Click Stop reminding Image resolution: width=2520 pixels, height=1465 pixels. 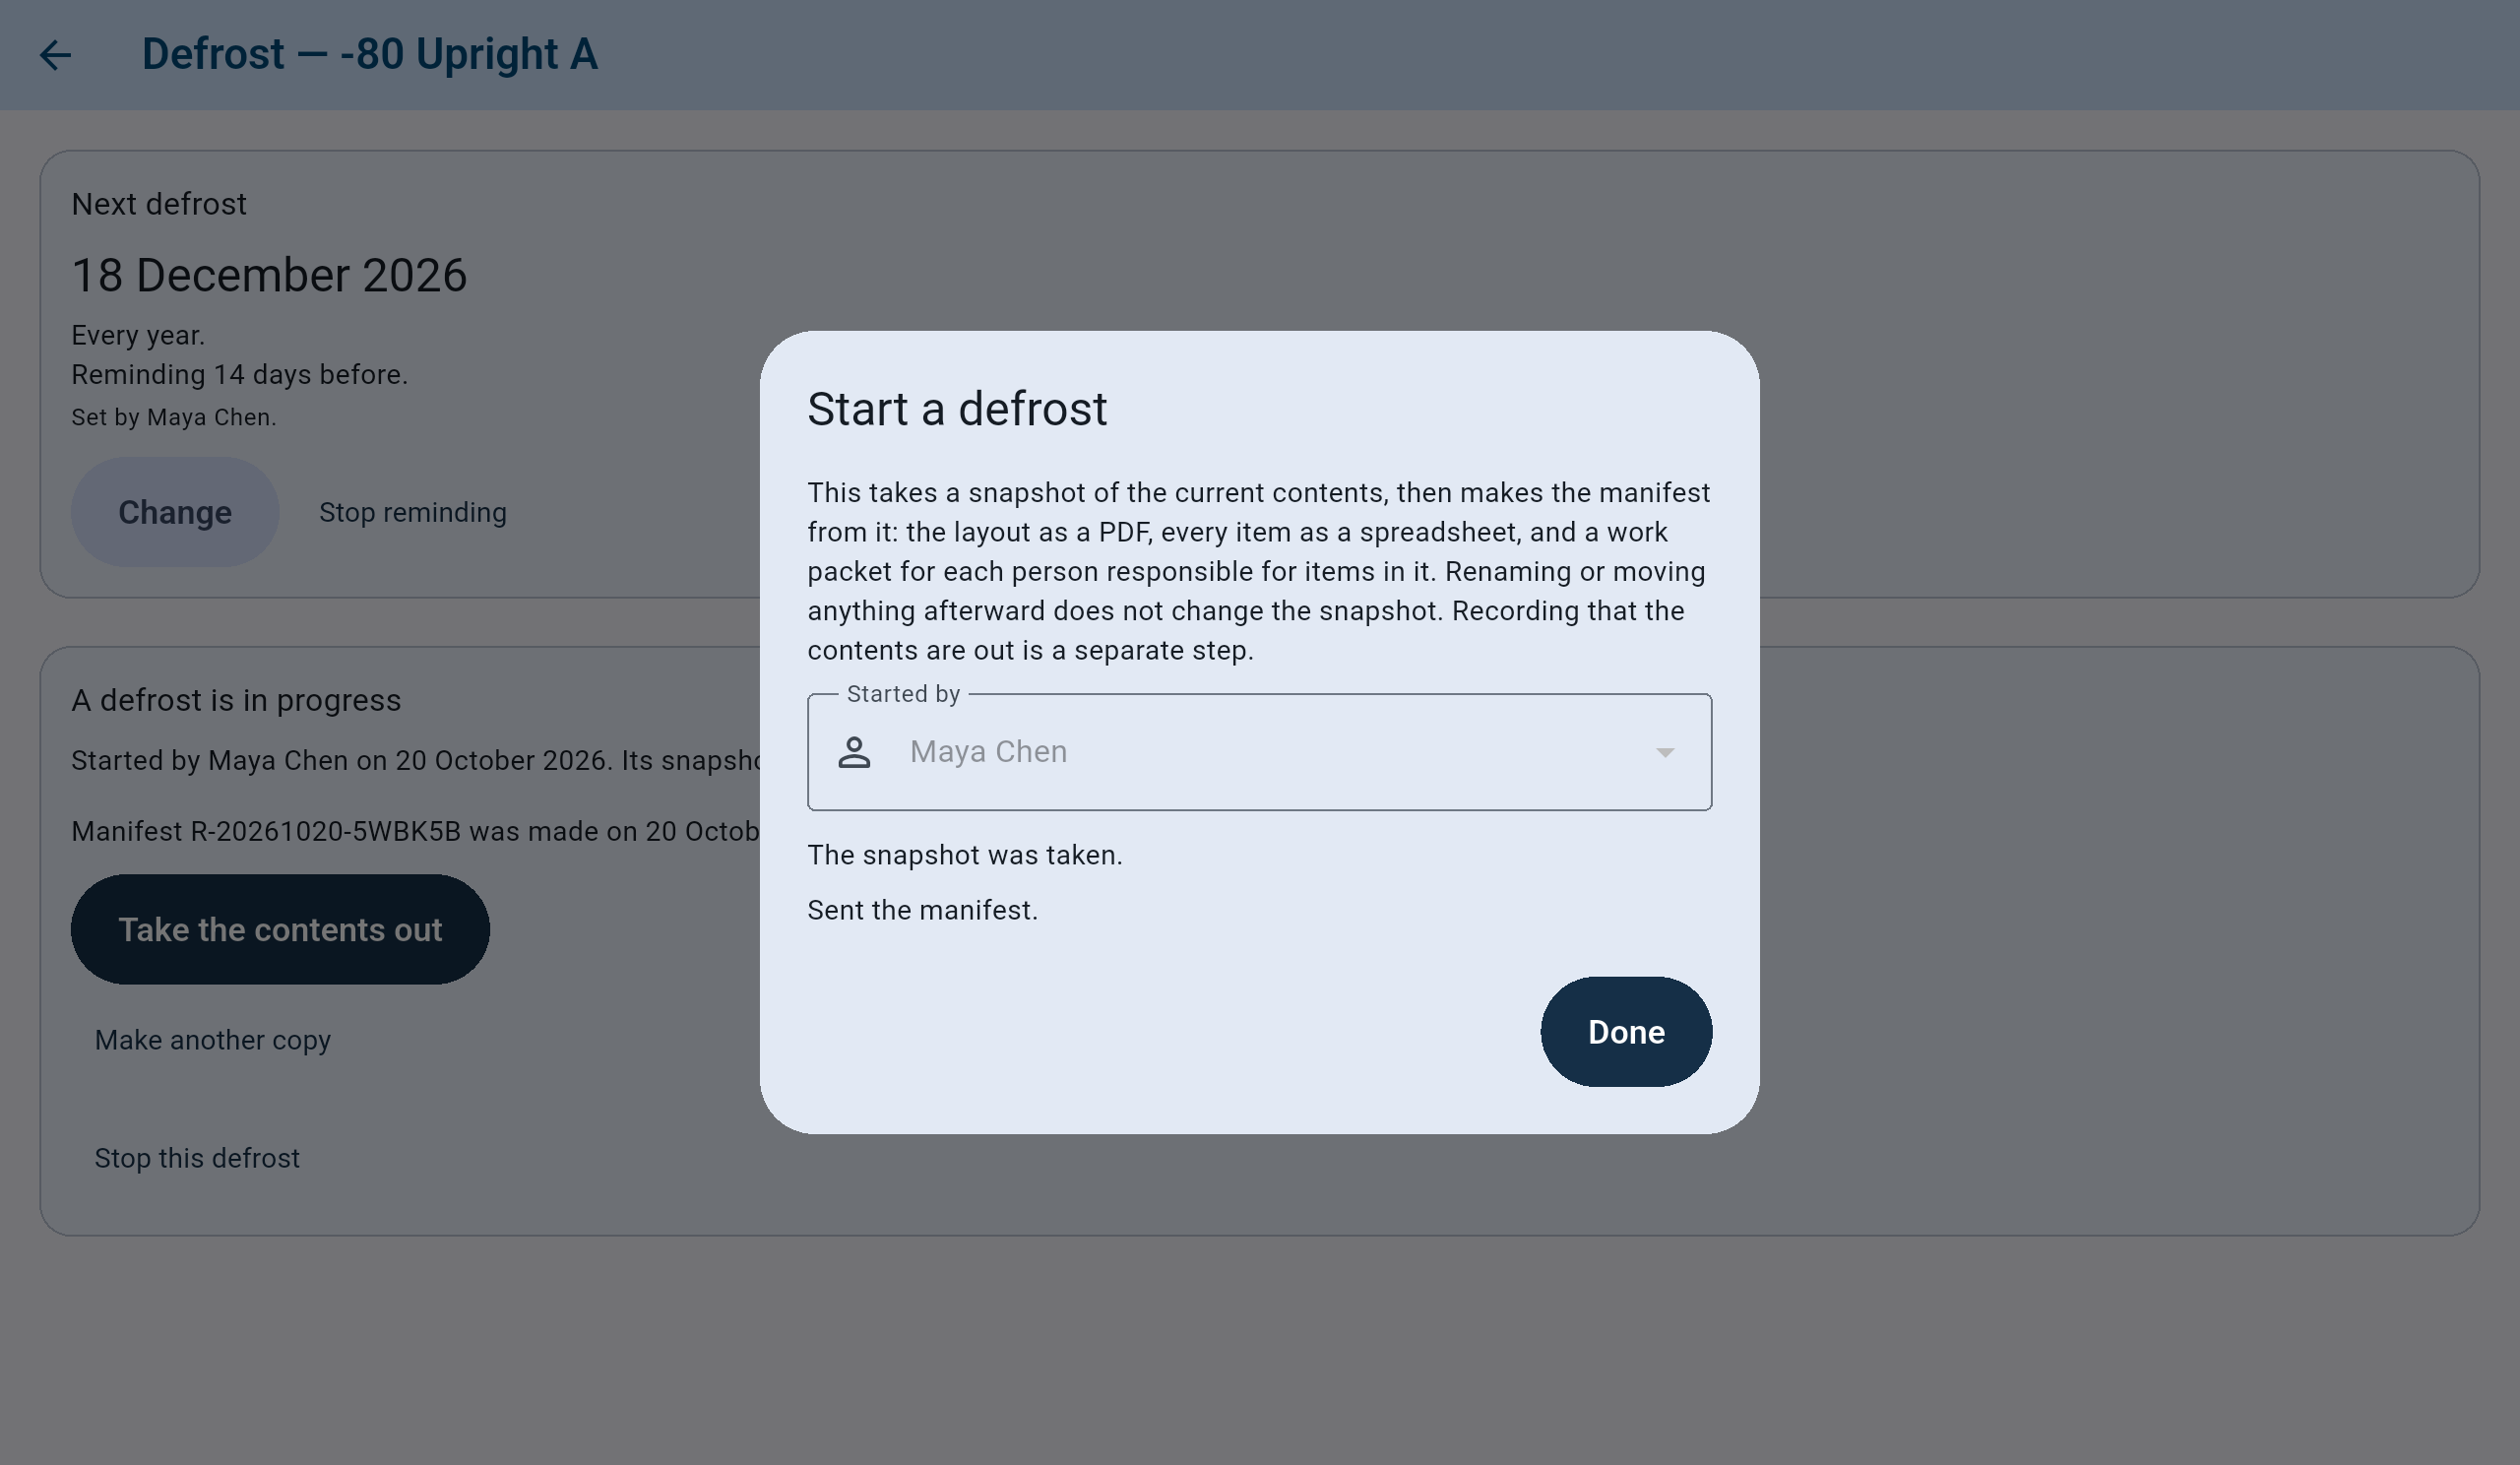tap(413, 512)
